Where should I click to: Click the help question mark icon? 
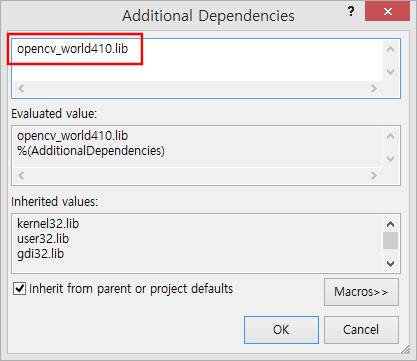pos(351,12)
